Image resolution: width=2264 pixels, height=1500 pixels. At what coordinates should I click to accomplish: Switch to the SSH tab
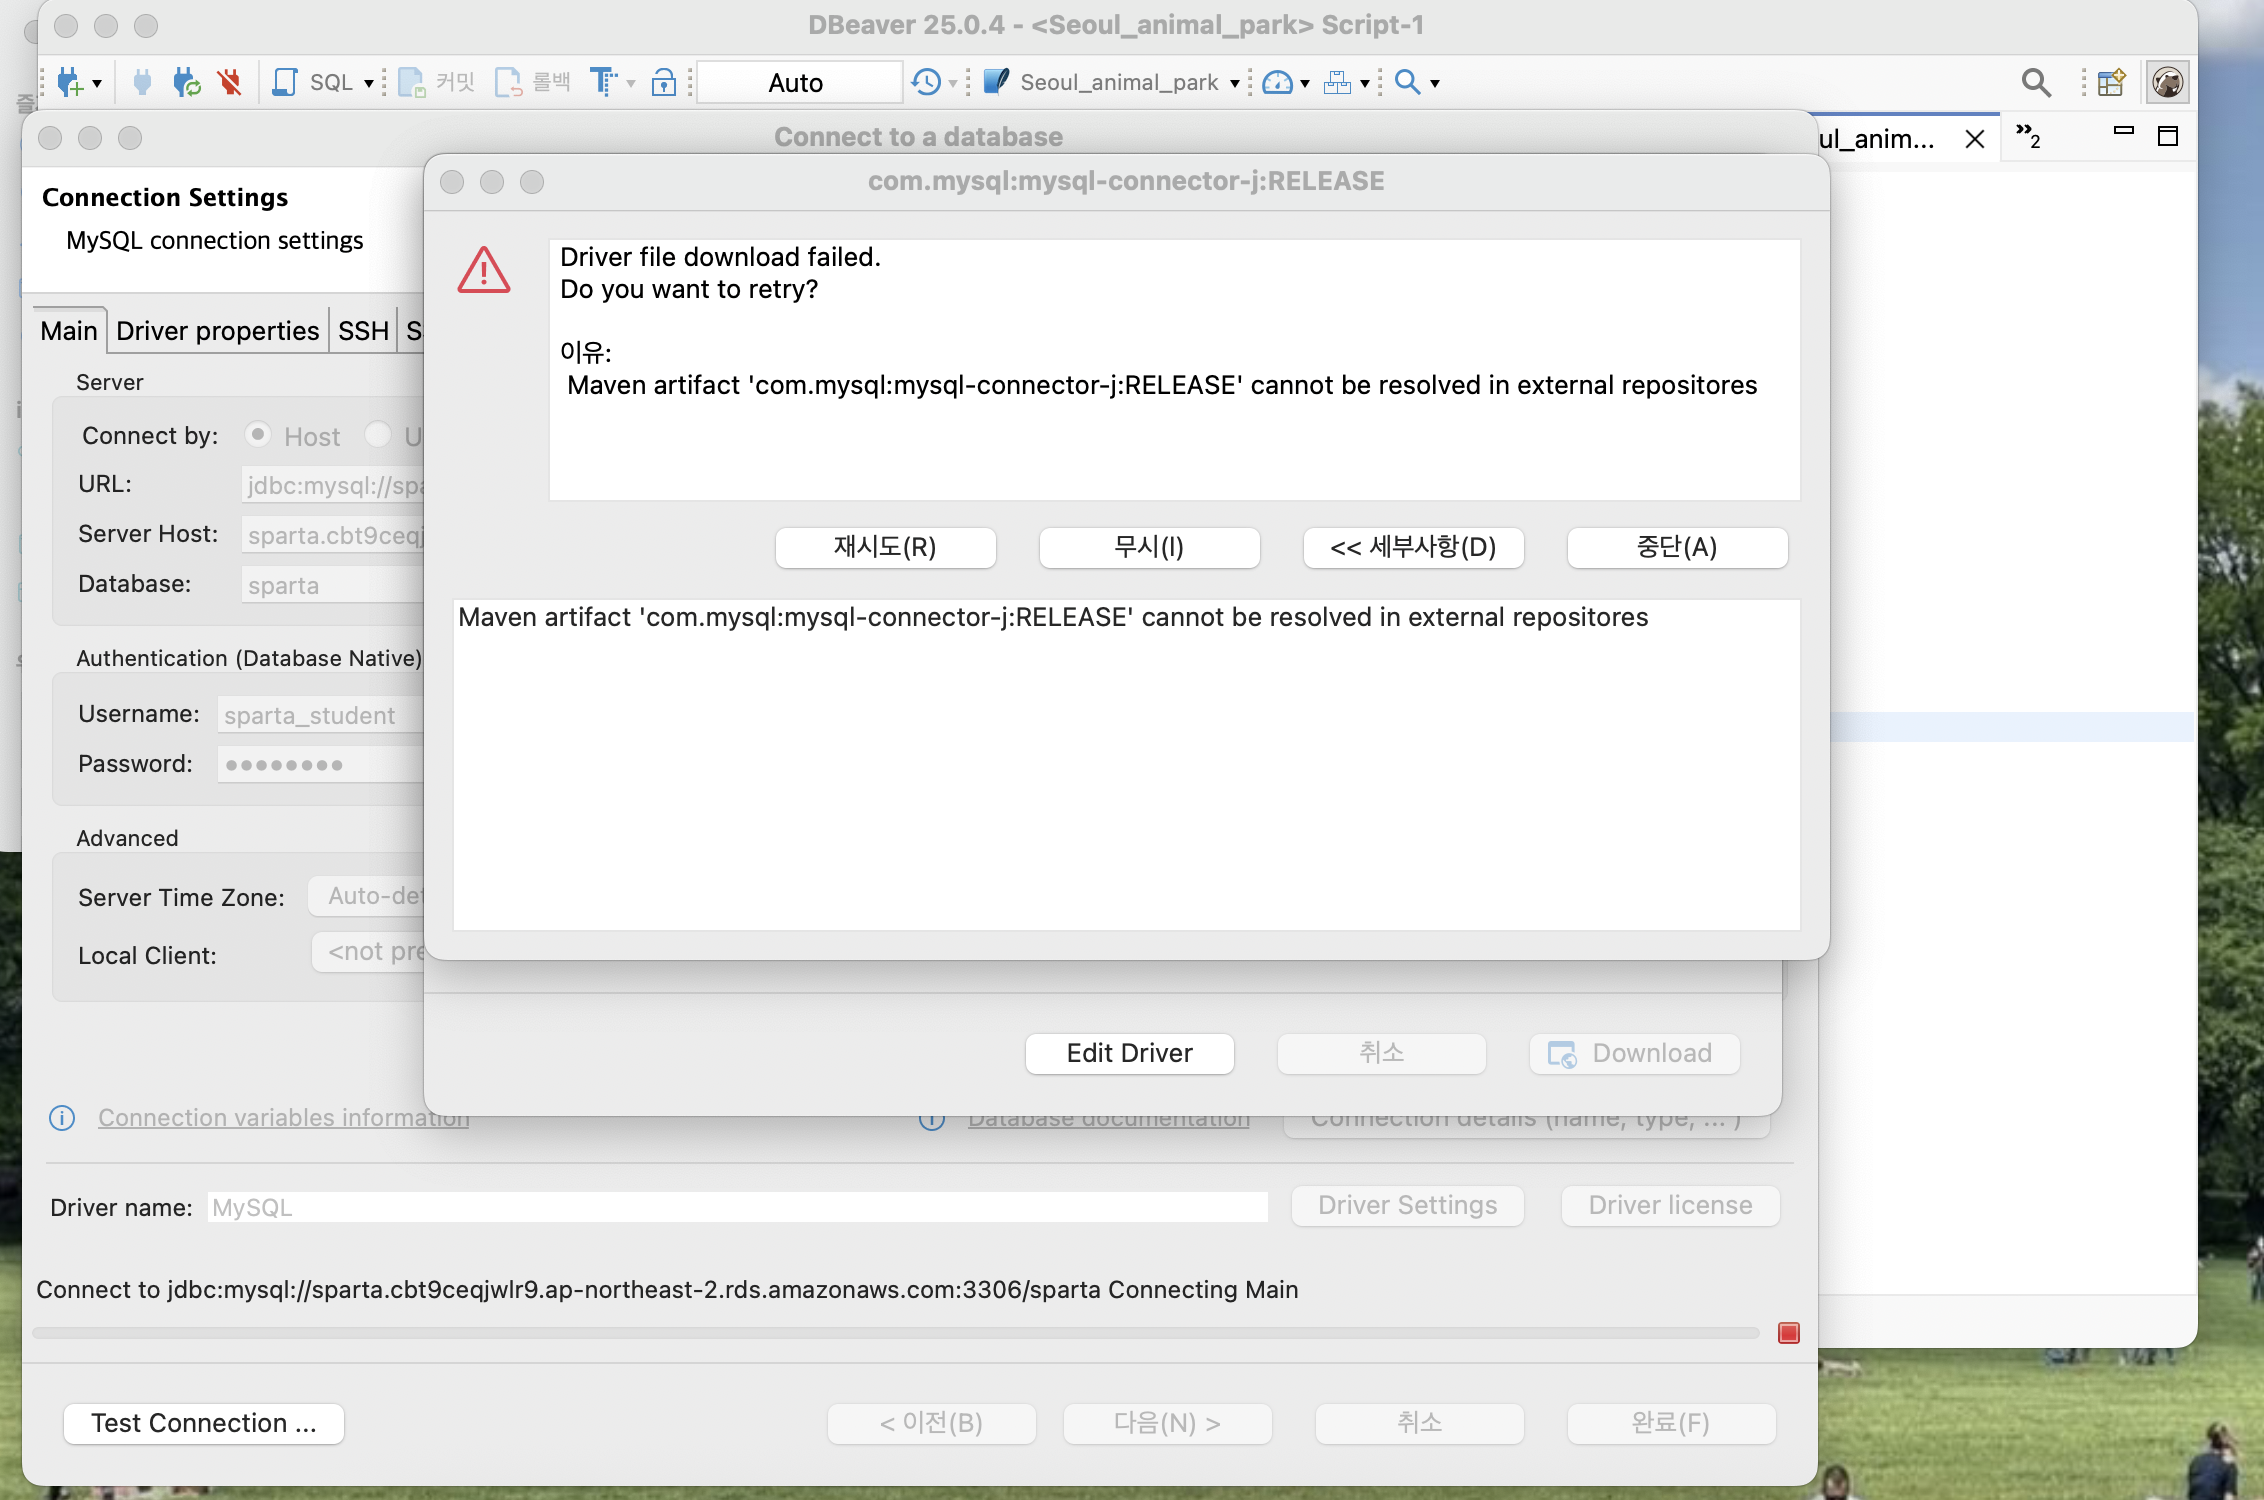363,331
